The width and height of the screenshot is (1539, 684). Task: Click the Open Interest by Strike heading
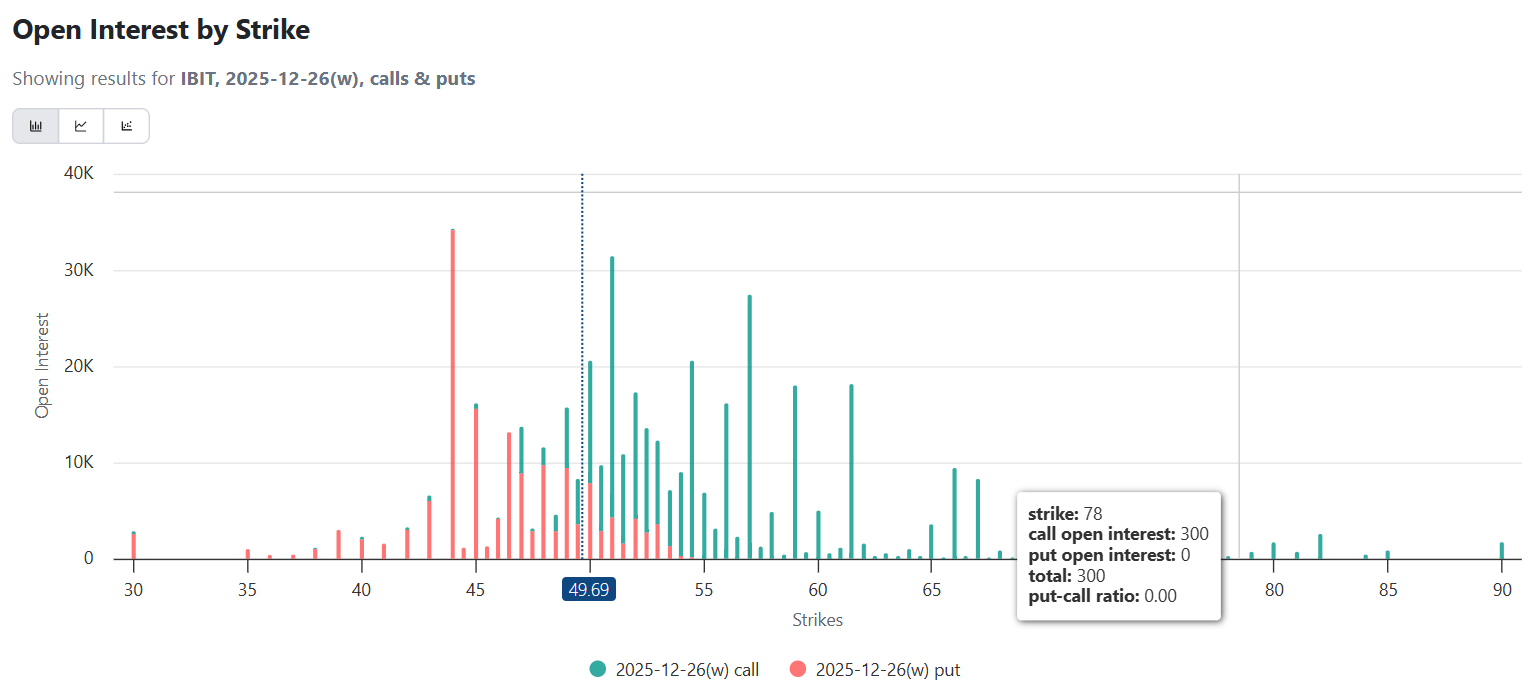[x=160, y=30]
